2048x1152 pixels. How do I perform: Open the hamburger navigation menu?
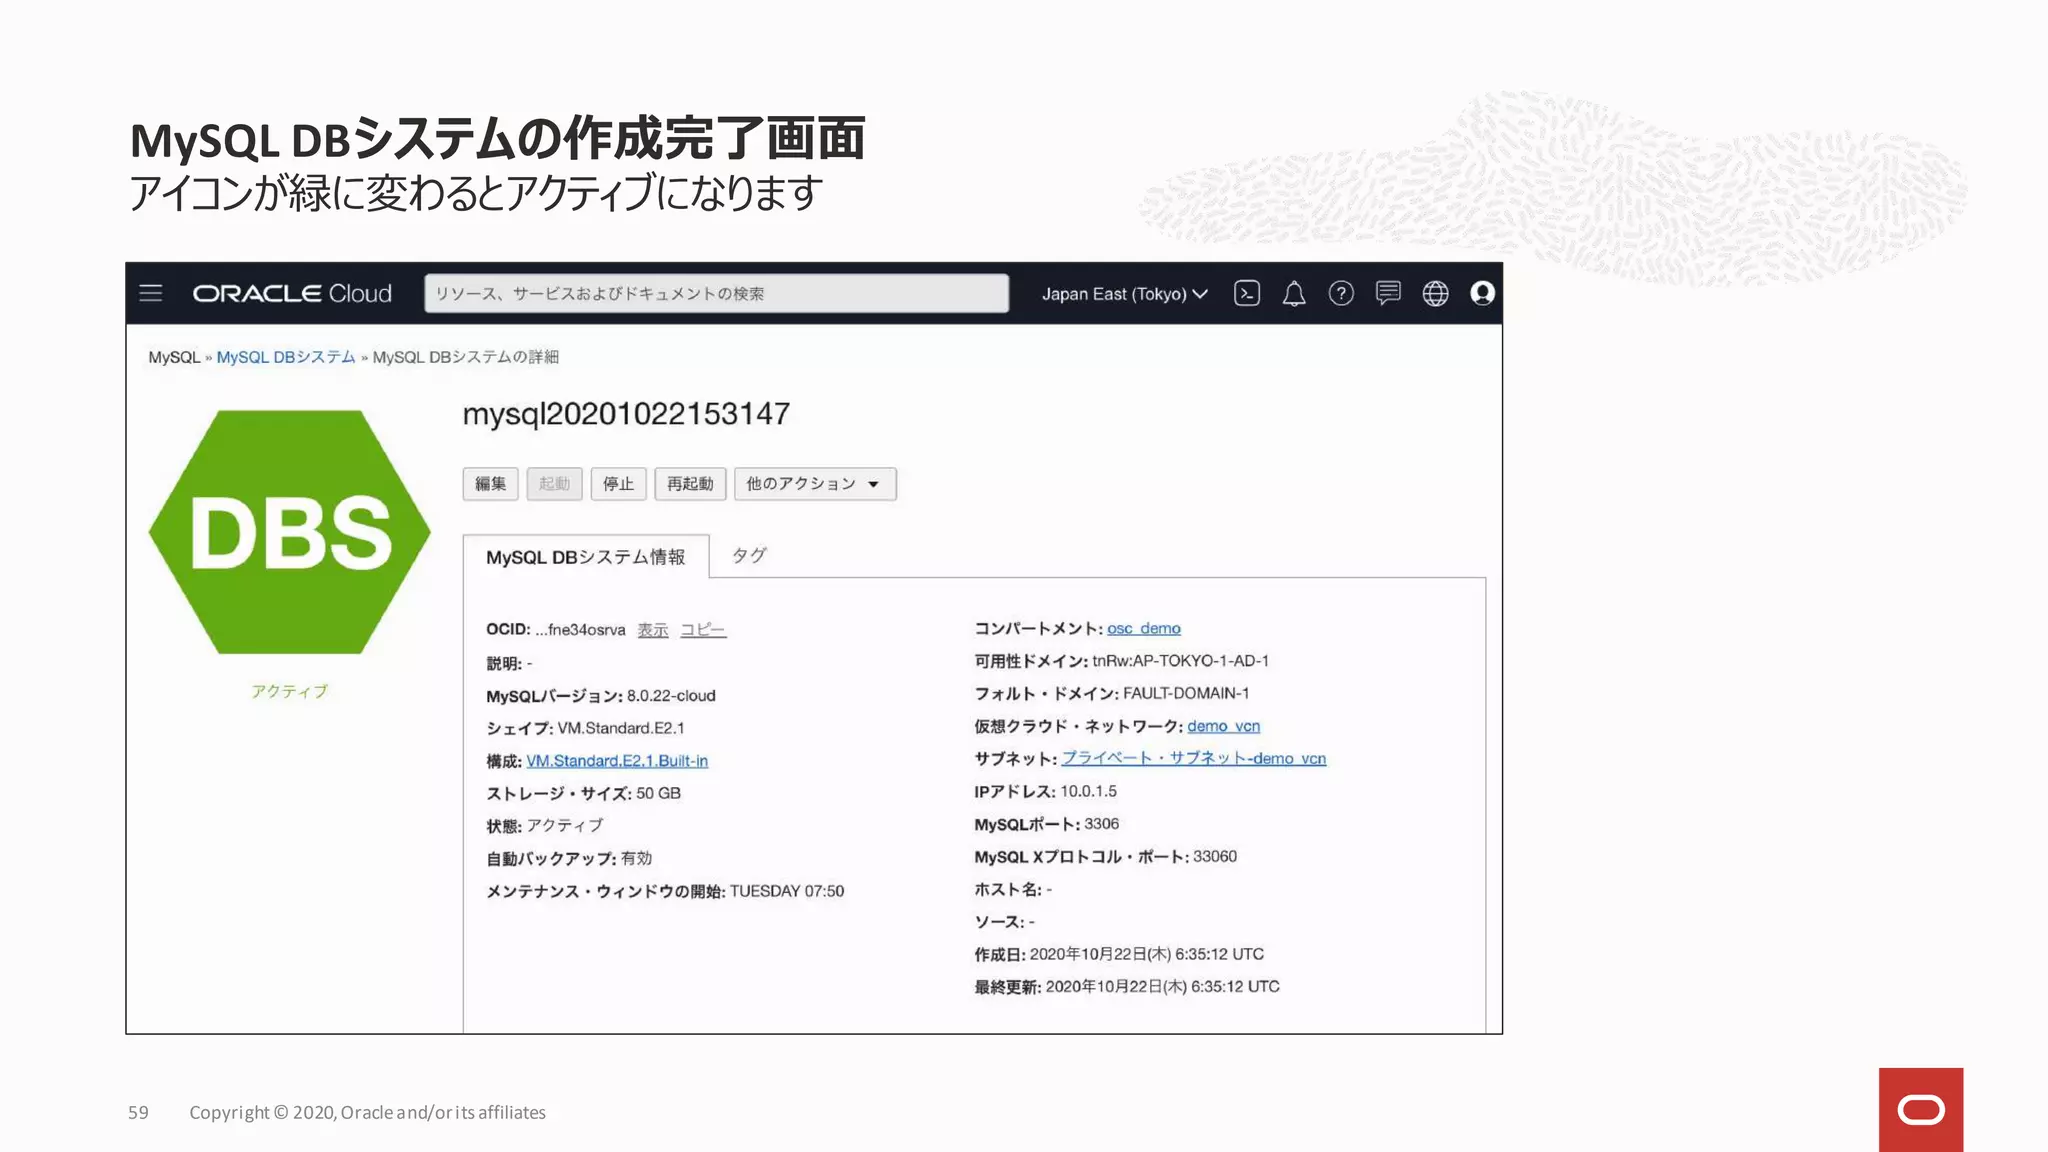pyautogui.click(x=151, y=293)
